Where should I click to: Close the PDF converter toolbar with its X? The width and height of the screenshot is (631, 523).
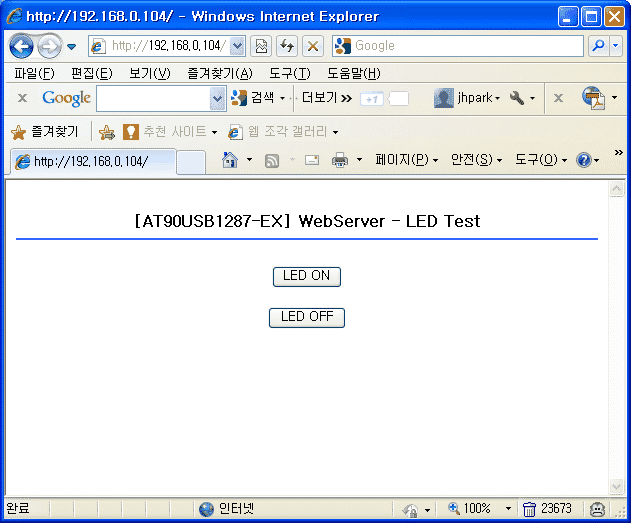tap(558, 98)
